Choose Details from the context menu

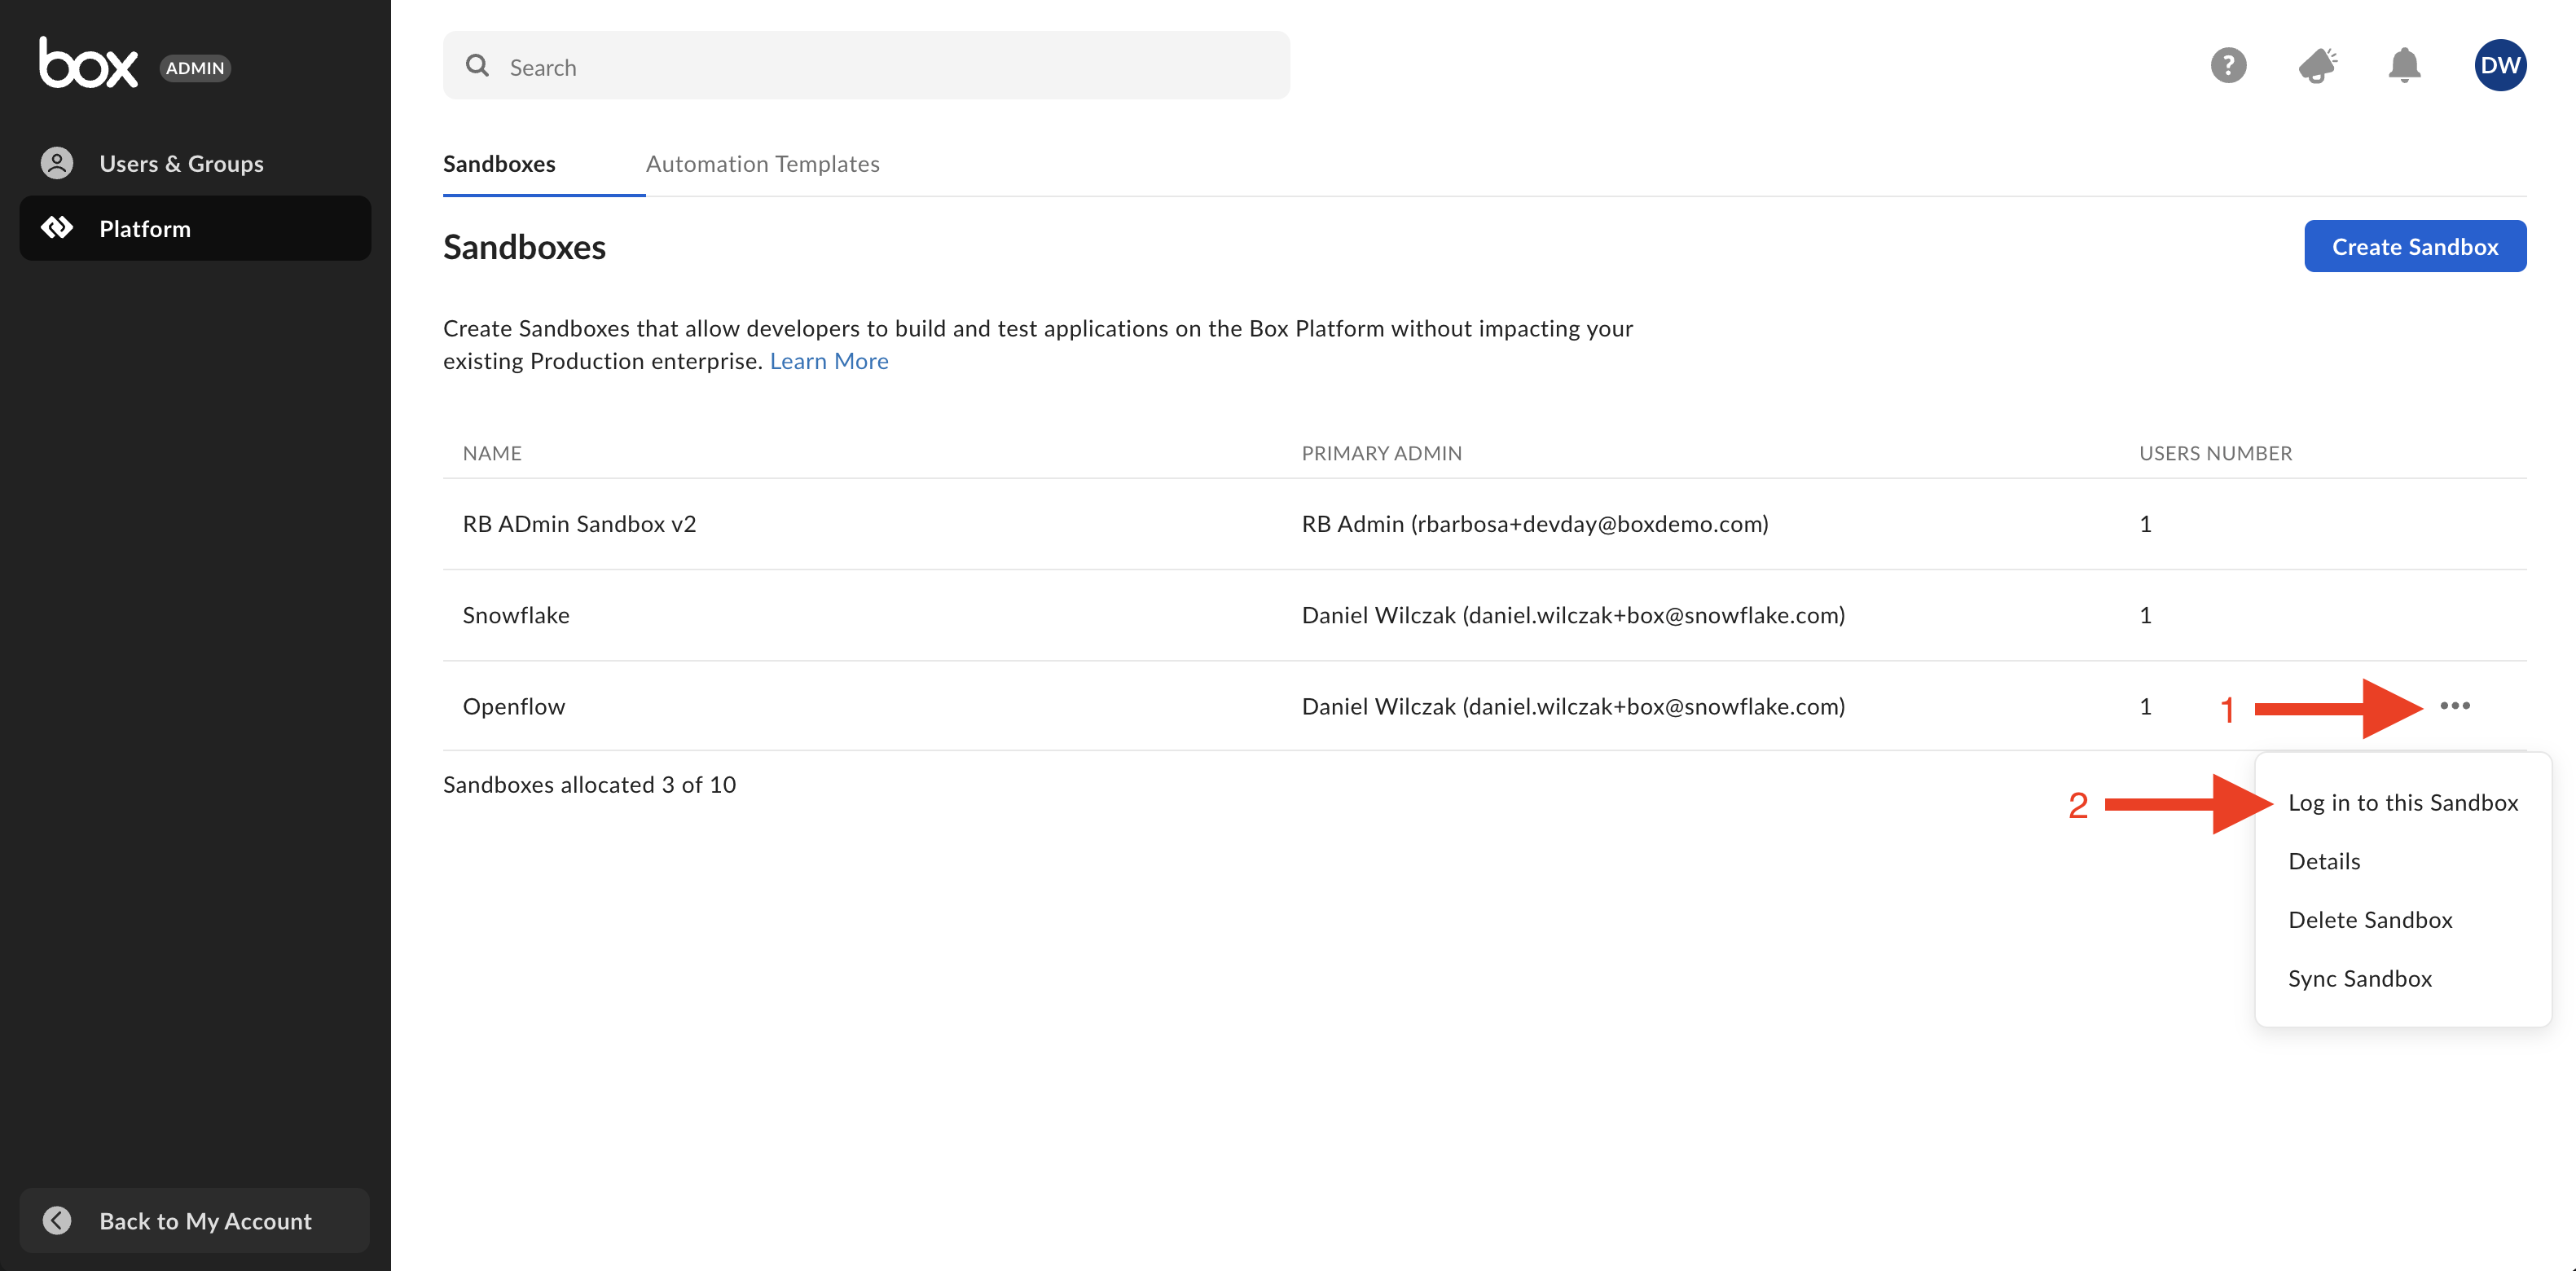pyautogui.click(x=2323, y=861)
